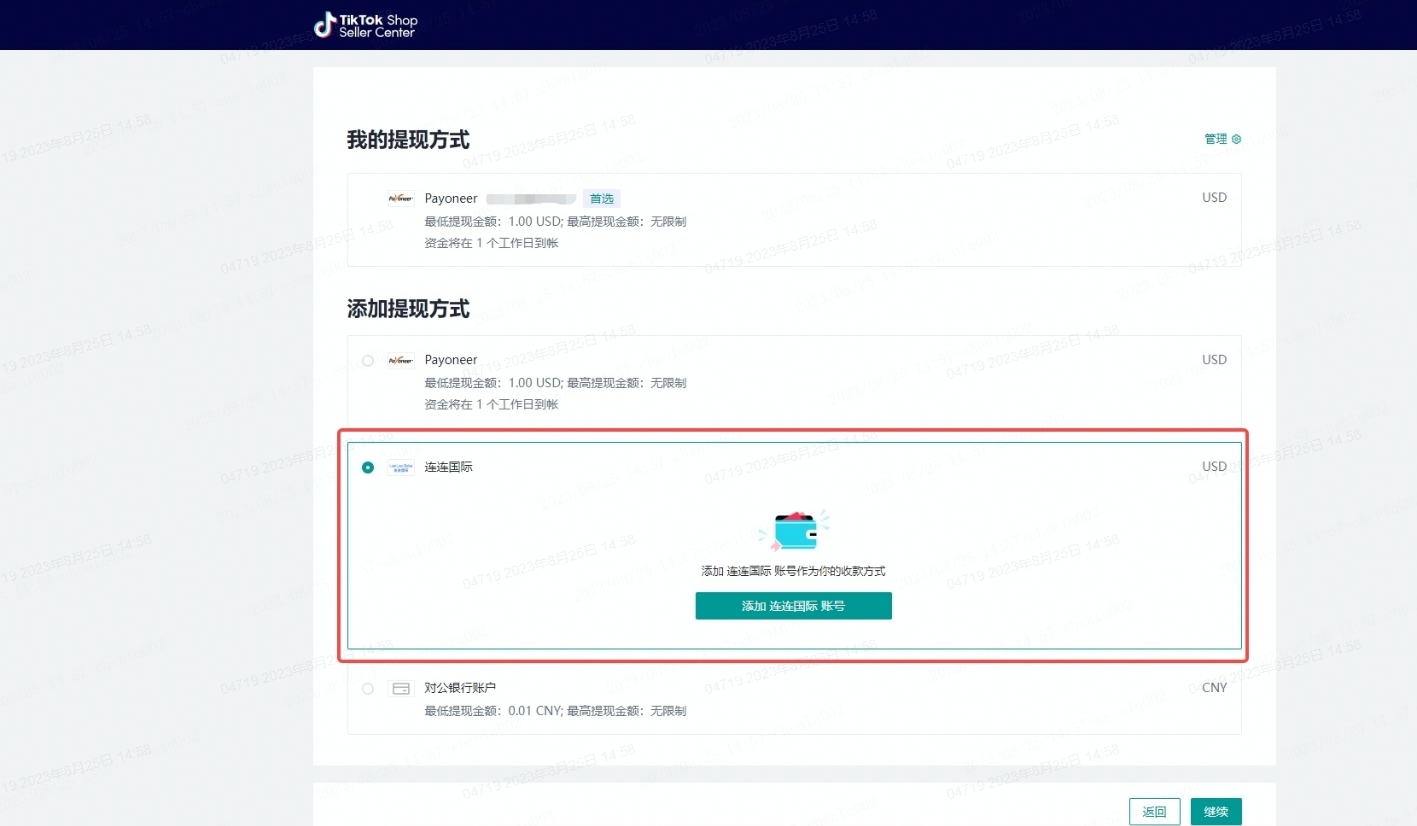This screenshot has width=1417, height=826.
Task: Click the 首选 badge next to Payoneer
Action: 601,198
